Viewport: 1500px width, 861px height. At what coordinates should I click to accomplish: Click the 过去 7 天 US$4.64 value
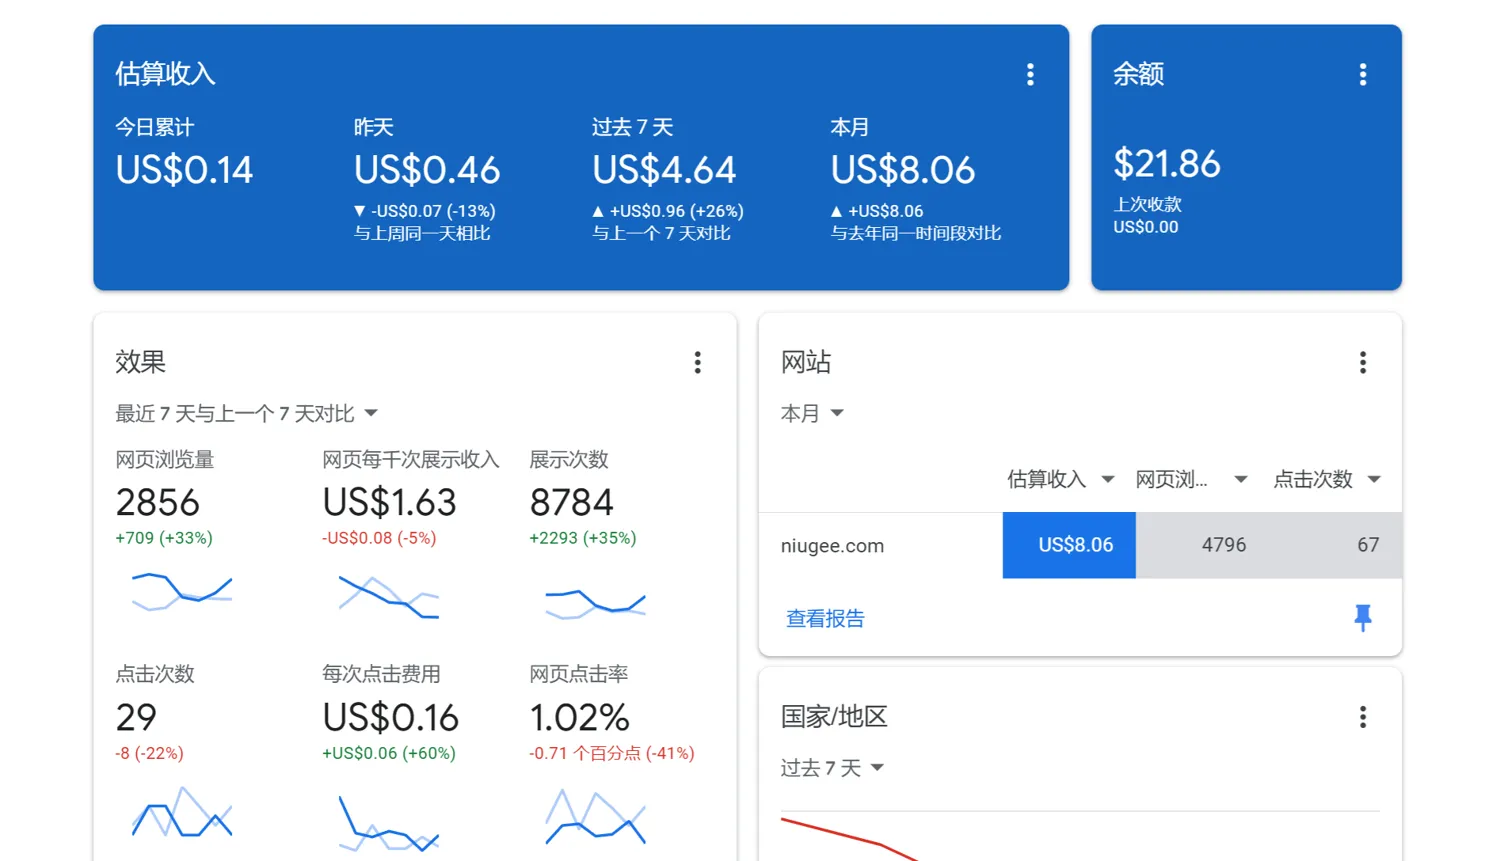[x=664, y=170]
